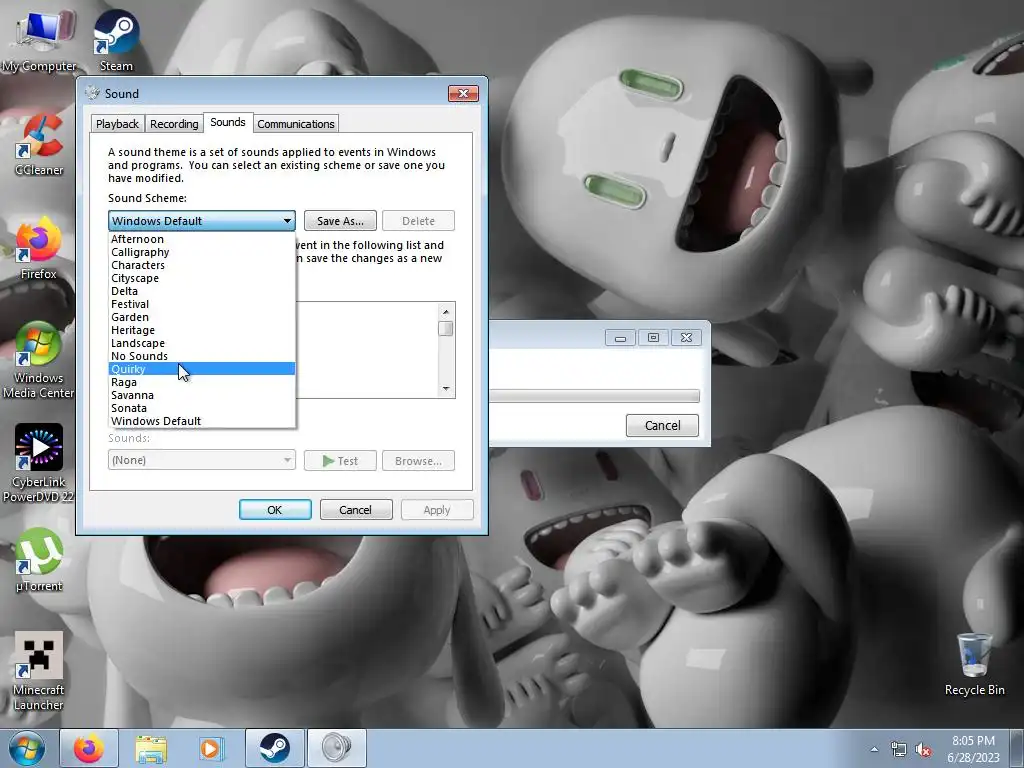
Task: Choose the Characters sound scheme
Action: (x=202, y=265)
